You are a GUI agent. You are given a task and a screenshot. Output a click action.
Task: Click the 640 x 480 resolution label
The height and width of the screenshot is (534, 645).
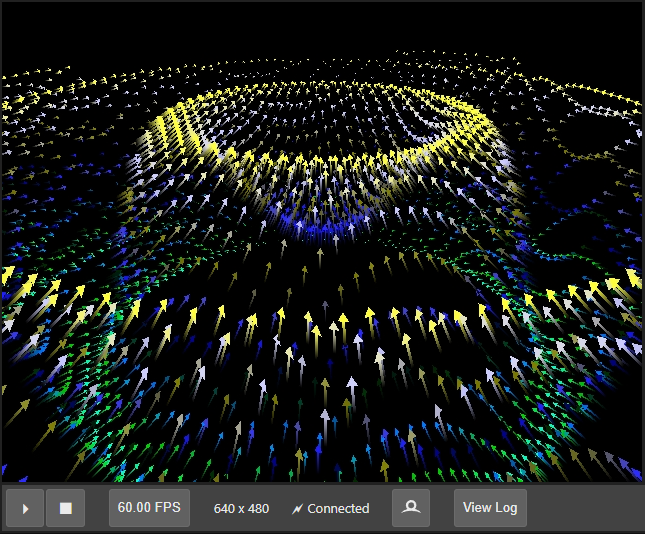241,509
